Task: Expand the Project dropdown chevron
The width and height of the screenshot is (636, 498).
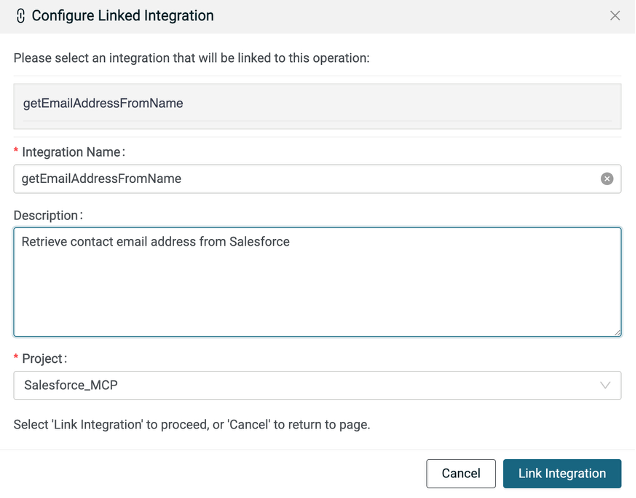Action: (605, 385)
